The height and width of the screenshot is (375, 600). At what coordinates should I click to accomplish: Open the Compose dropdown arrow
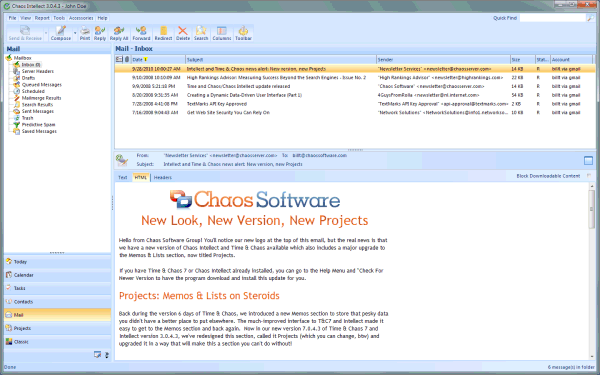(x=75, y=33)
